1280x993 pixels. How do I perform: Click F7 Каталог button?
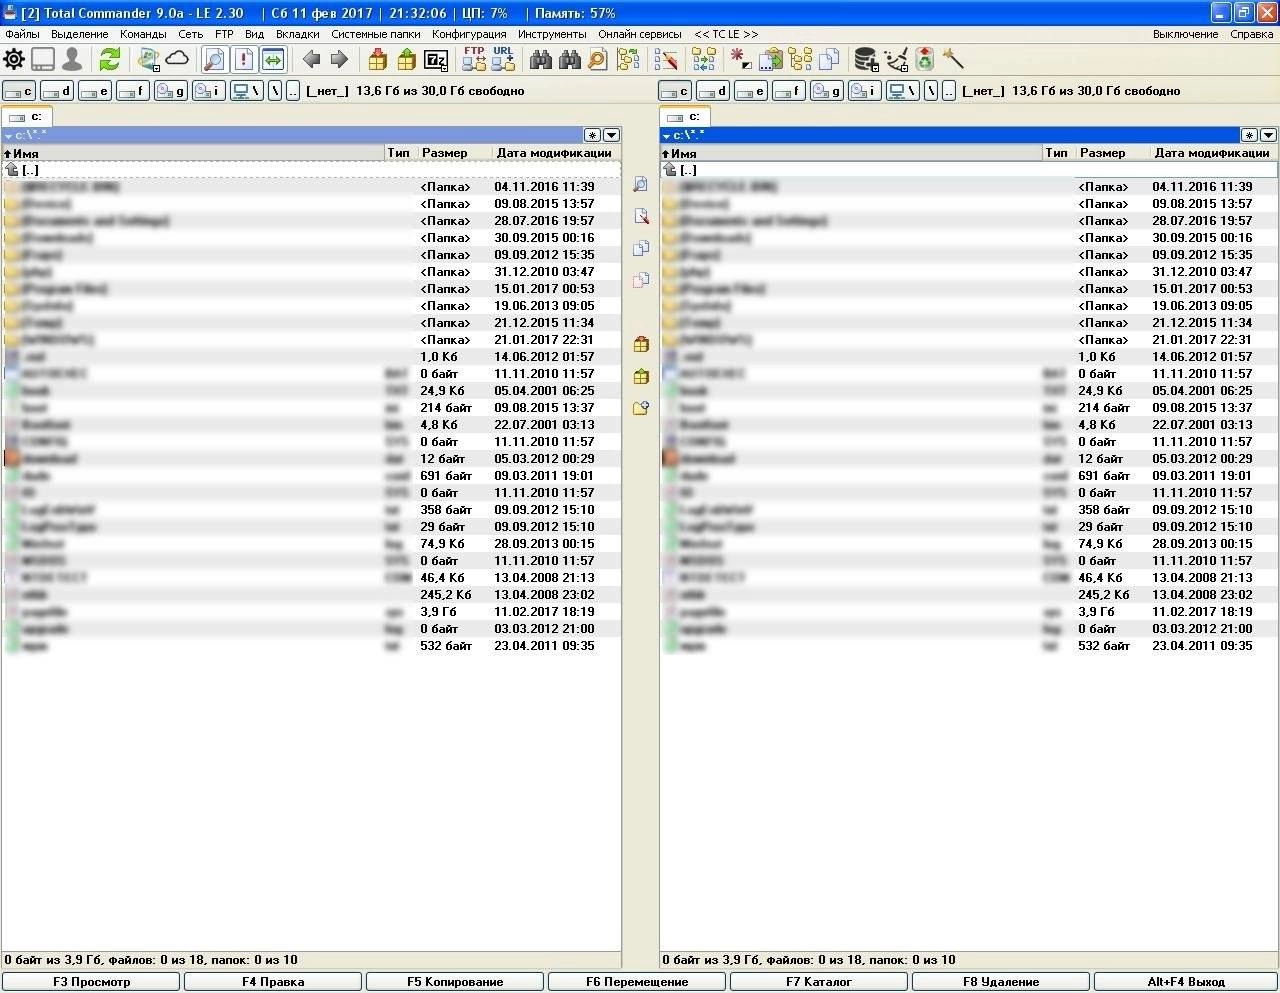coord(819,982)
